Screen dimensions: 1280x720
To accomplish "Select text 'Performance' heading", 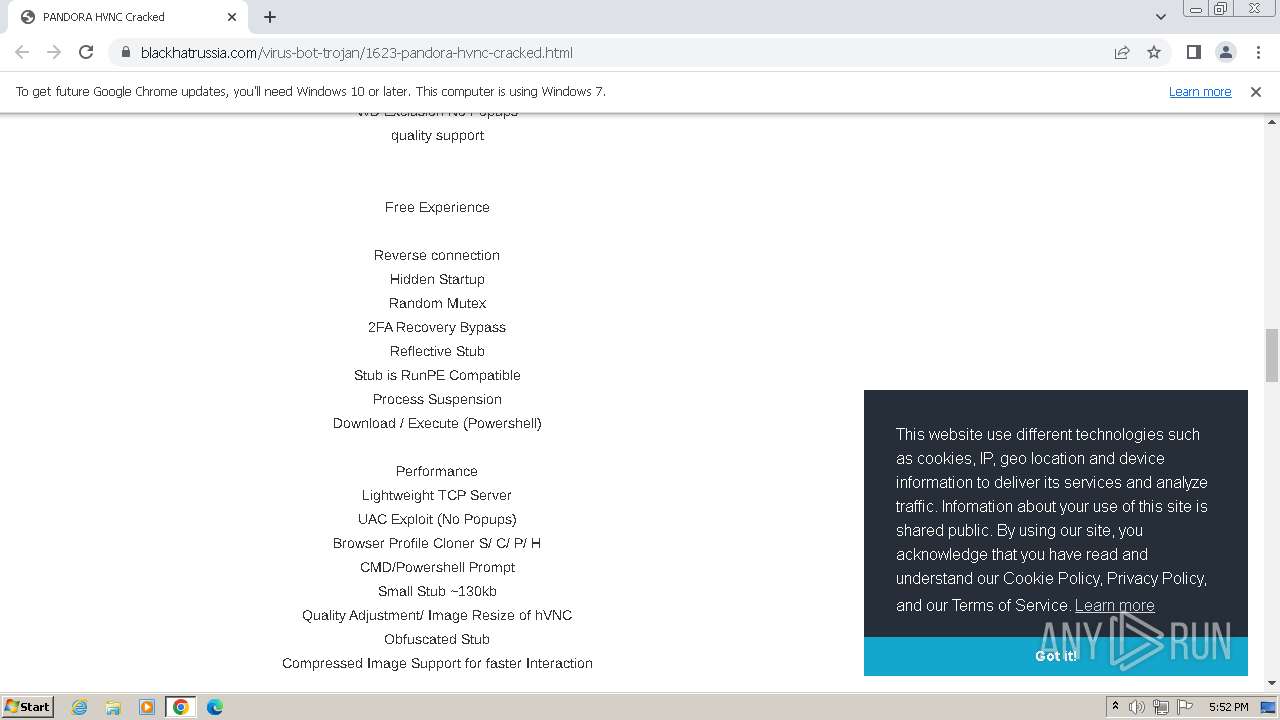I will point(437,471).
